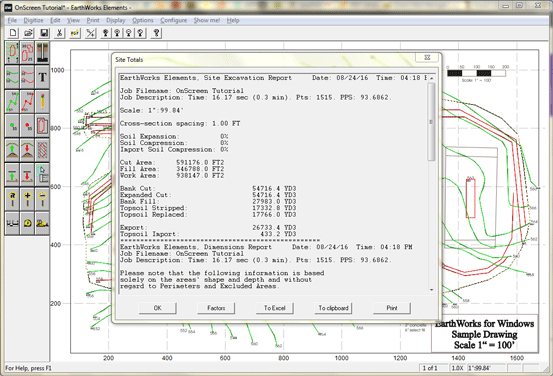Image resolution: width=553 pixels, height=376 pixels.
Task: Select the Text 'T' tool
Action: 42,77
